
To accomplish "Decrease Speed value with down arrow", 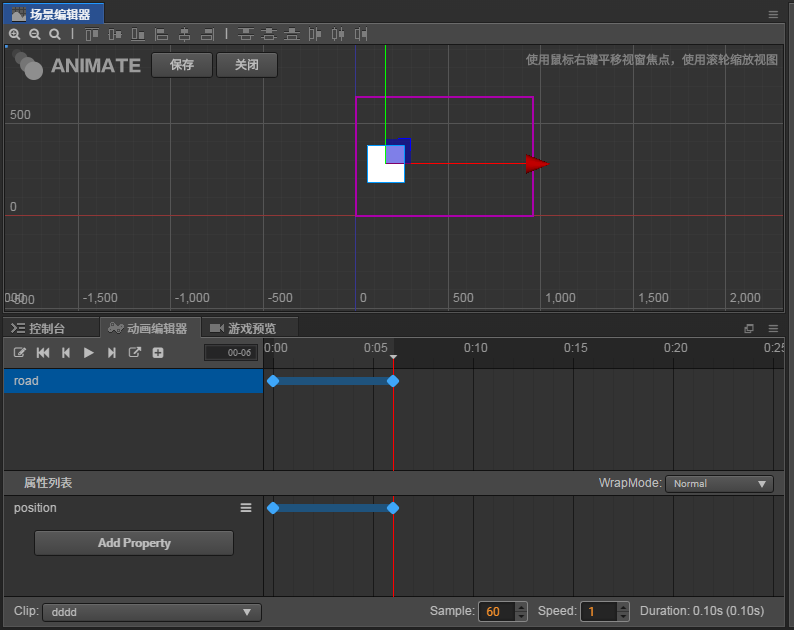I will coord(623,616).
